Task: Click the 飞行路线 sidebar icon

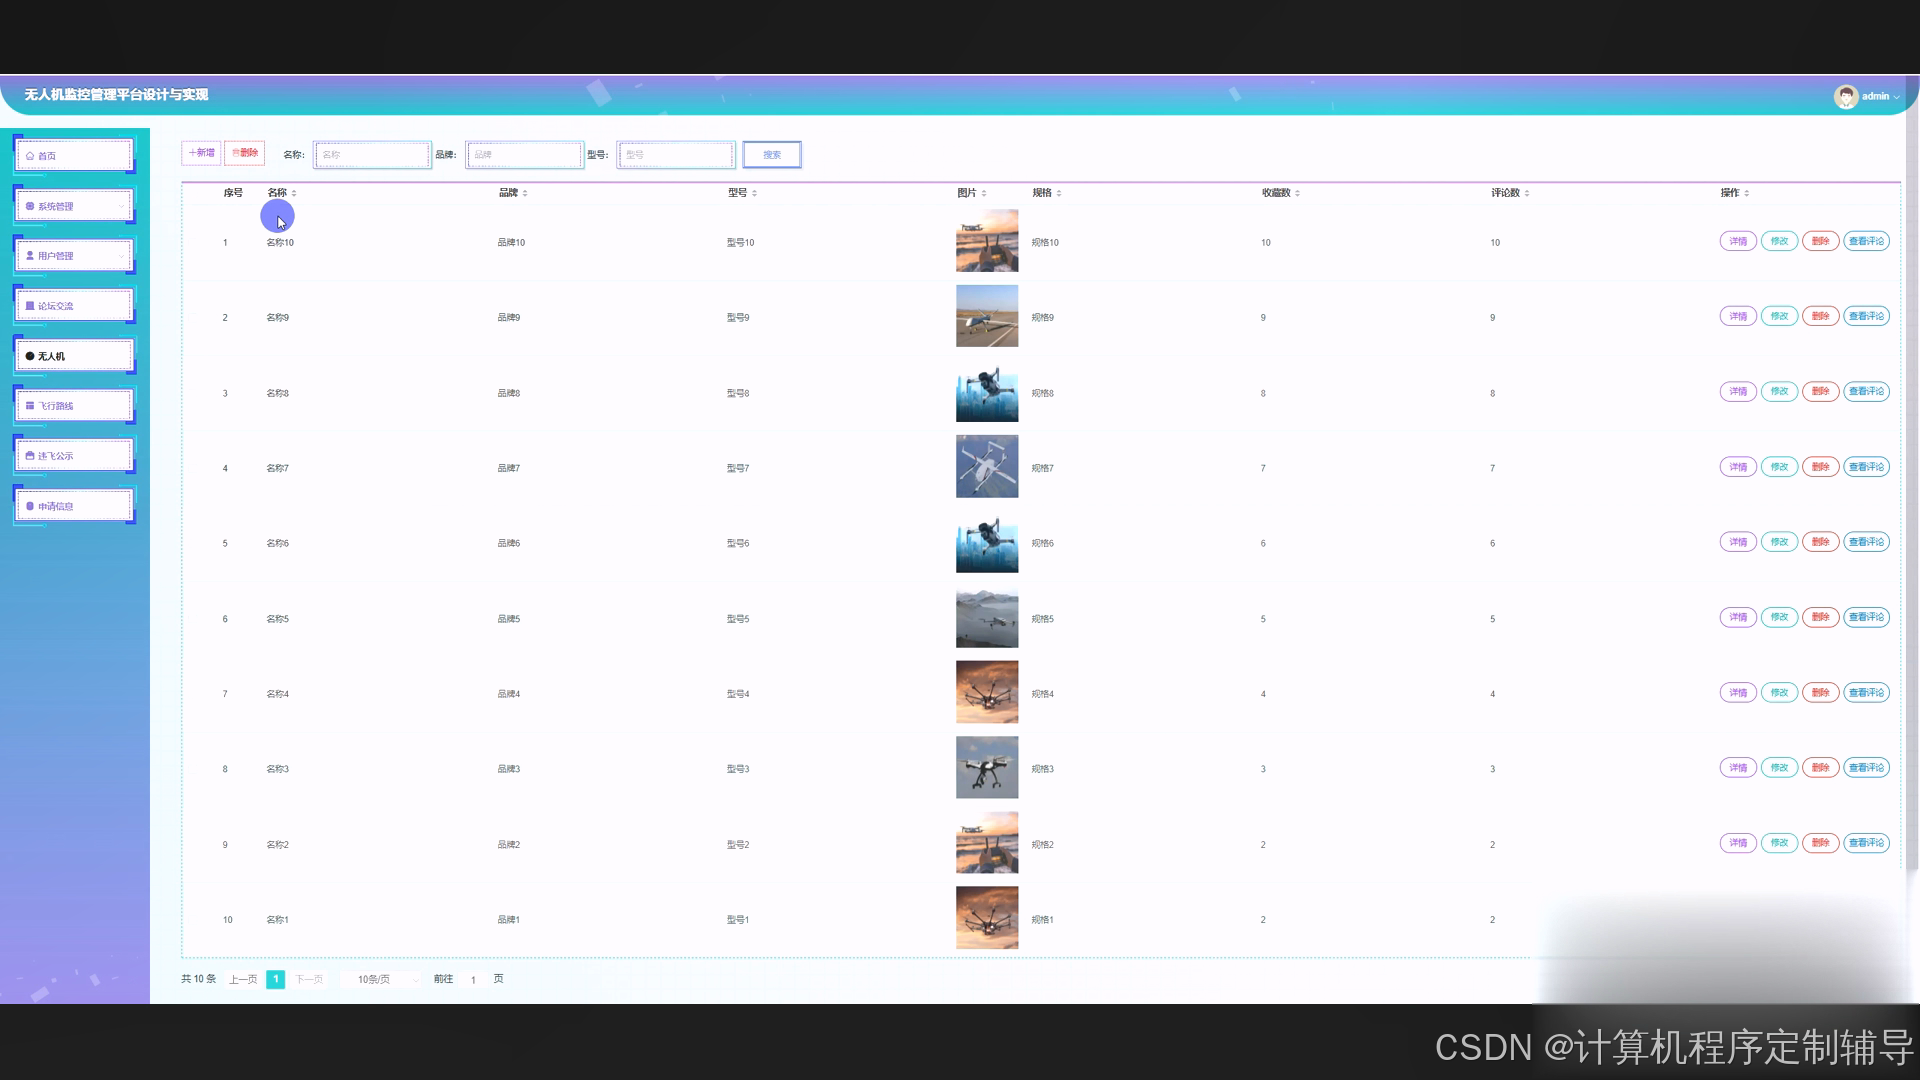Action: pos(30,406)
